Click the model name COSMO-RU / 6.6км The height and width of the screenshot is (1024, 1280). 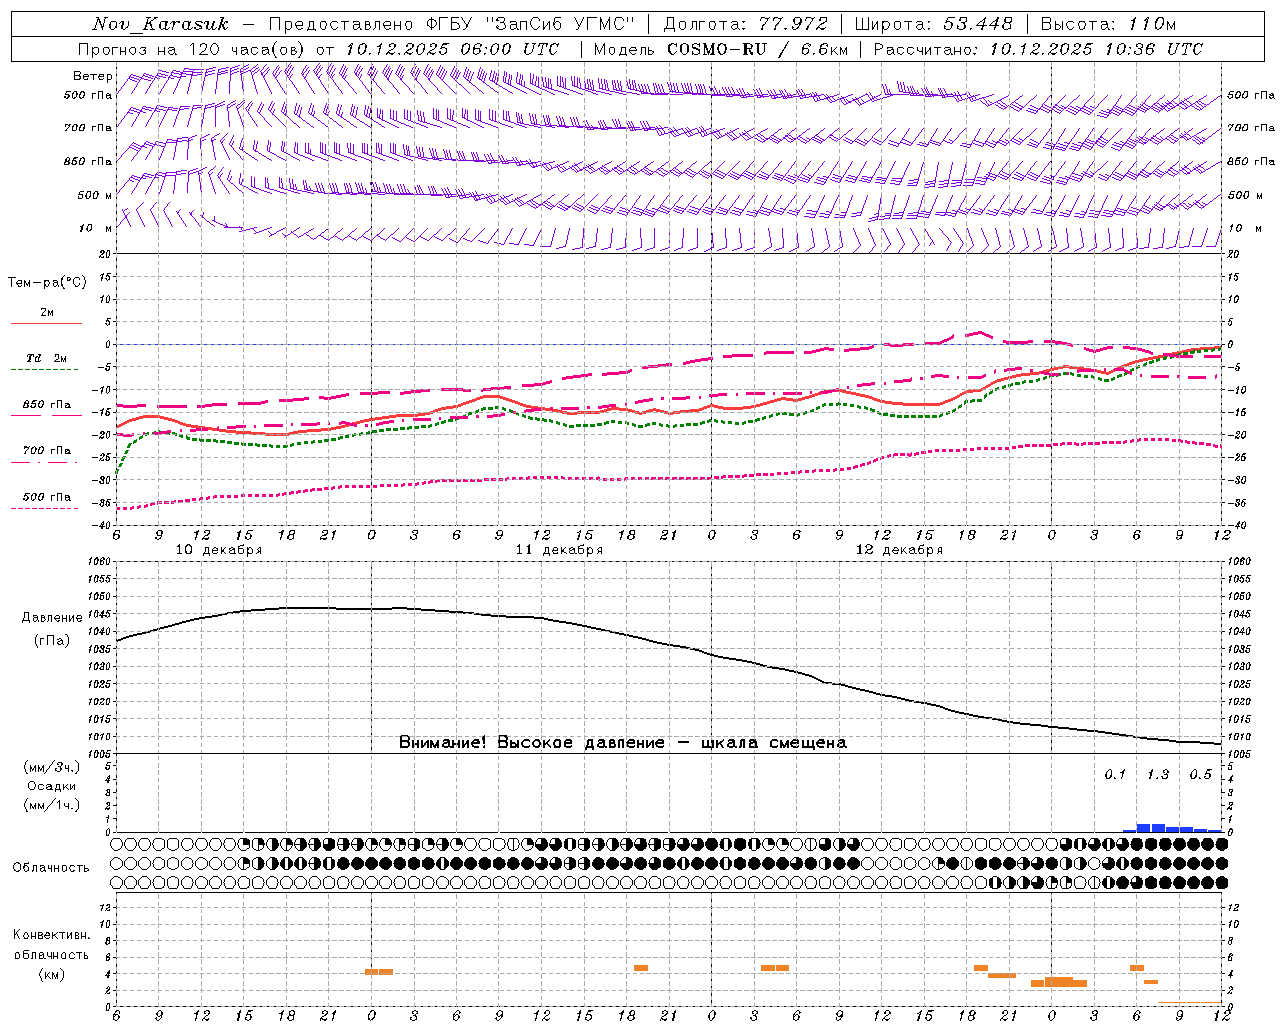(758, 49)
